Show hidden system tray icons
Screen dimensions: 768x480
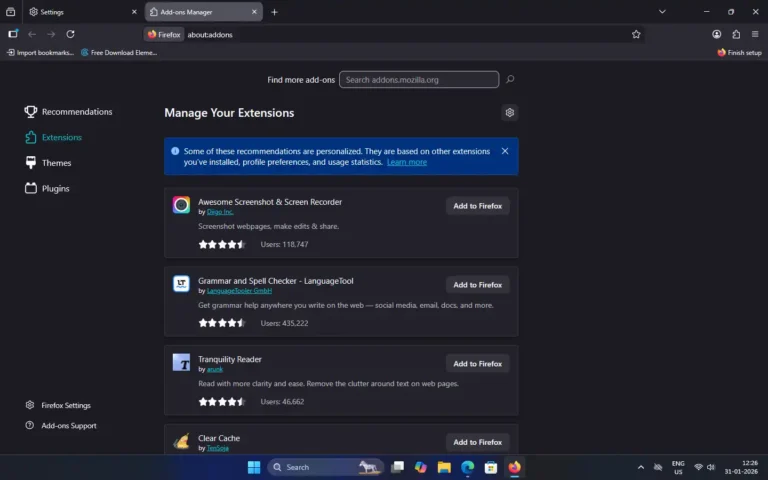click(641, 467)
